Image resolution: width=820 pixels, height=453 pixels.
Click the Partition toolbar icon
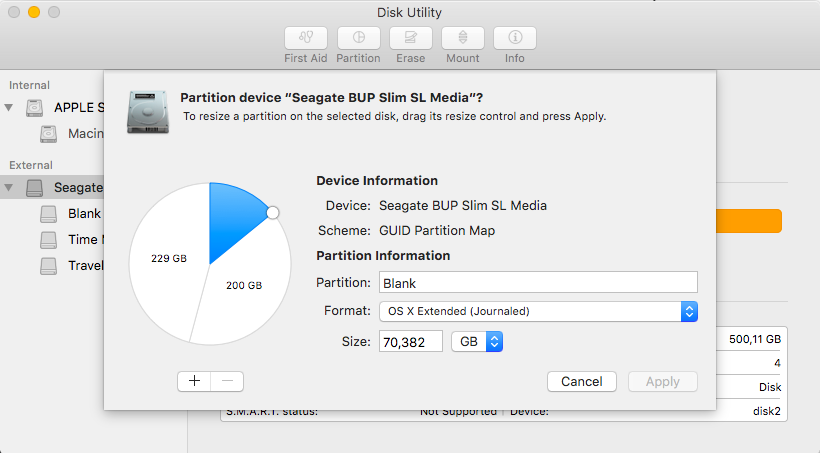(358, 38)
